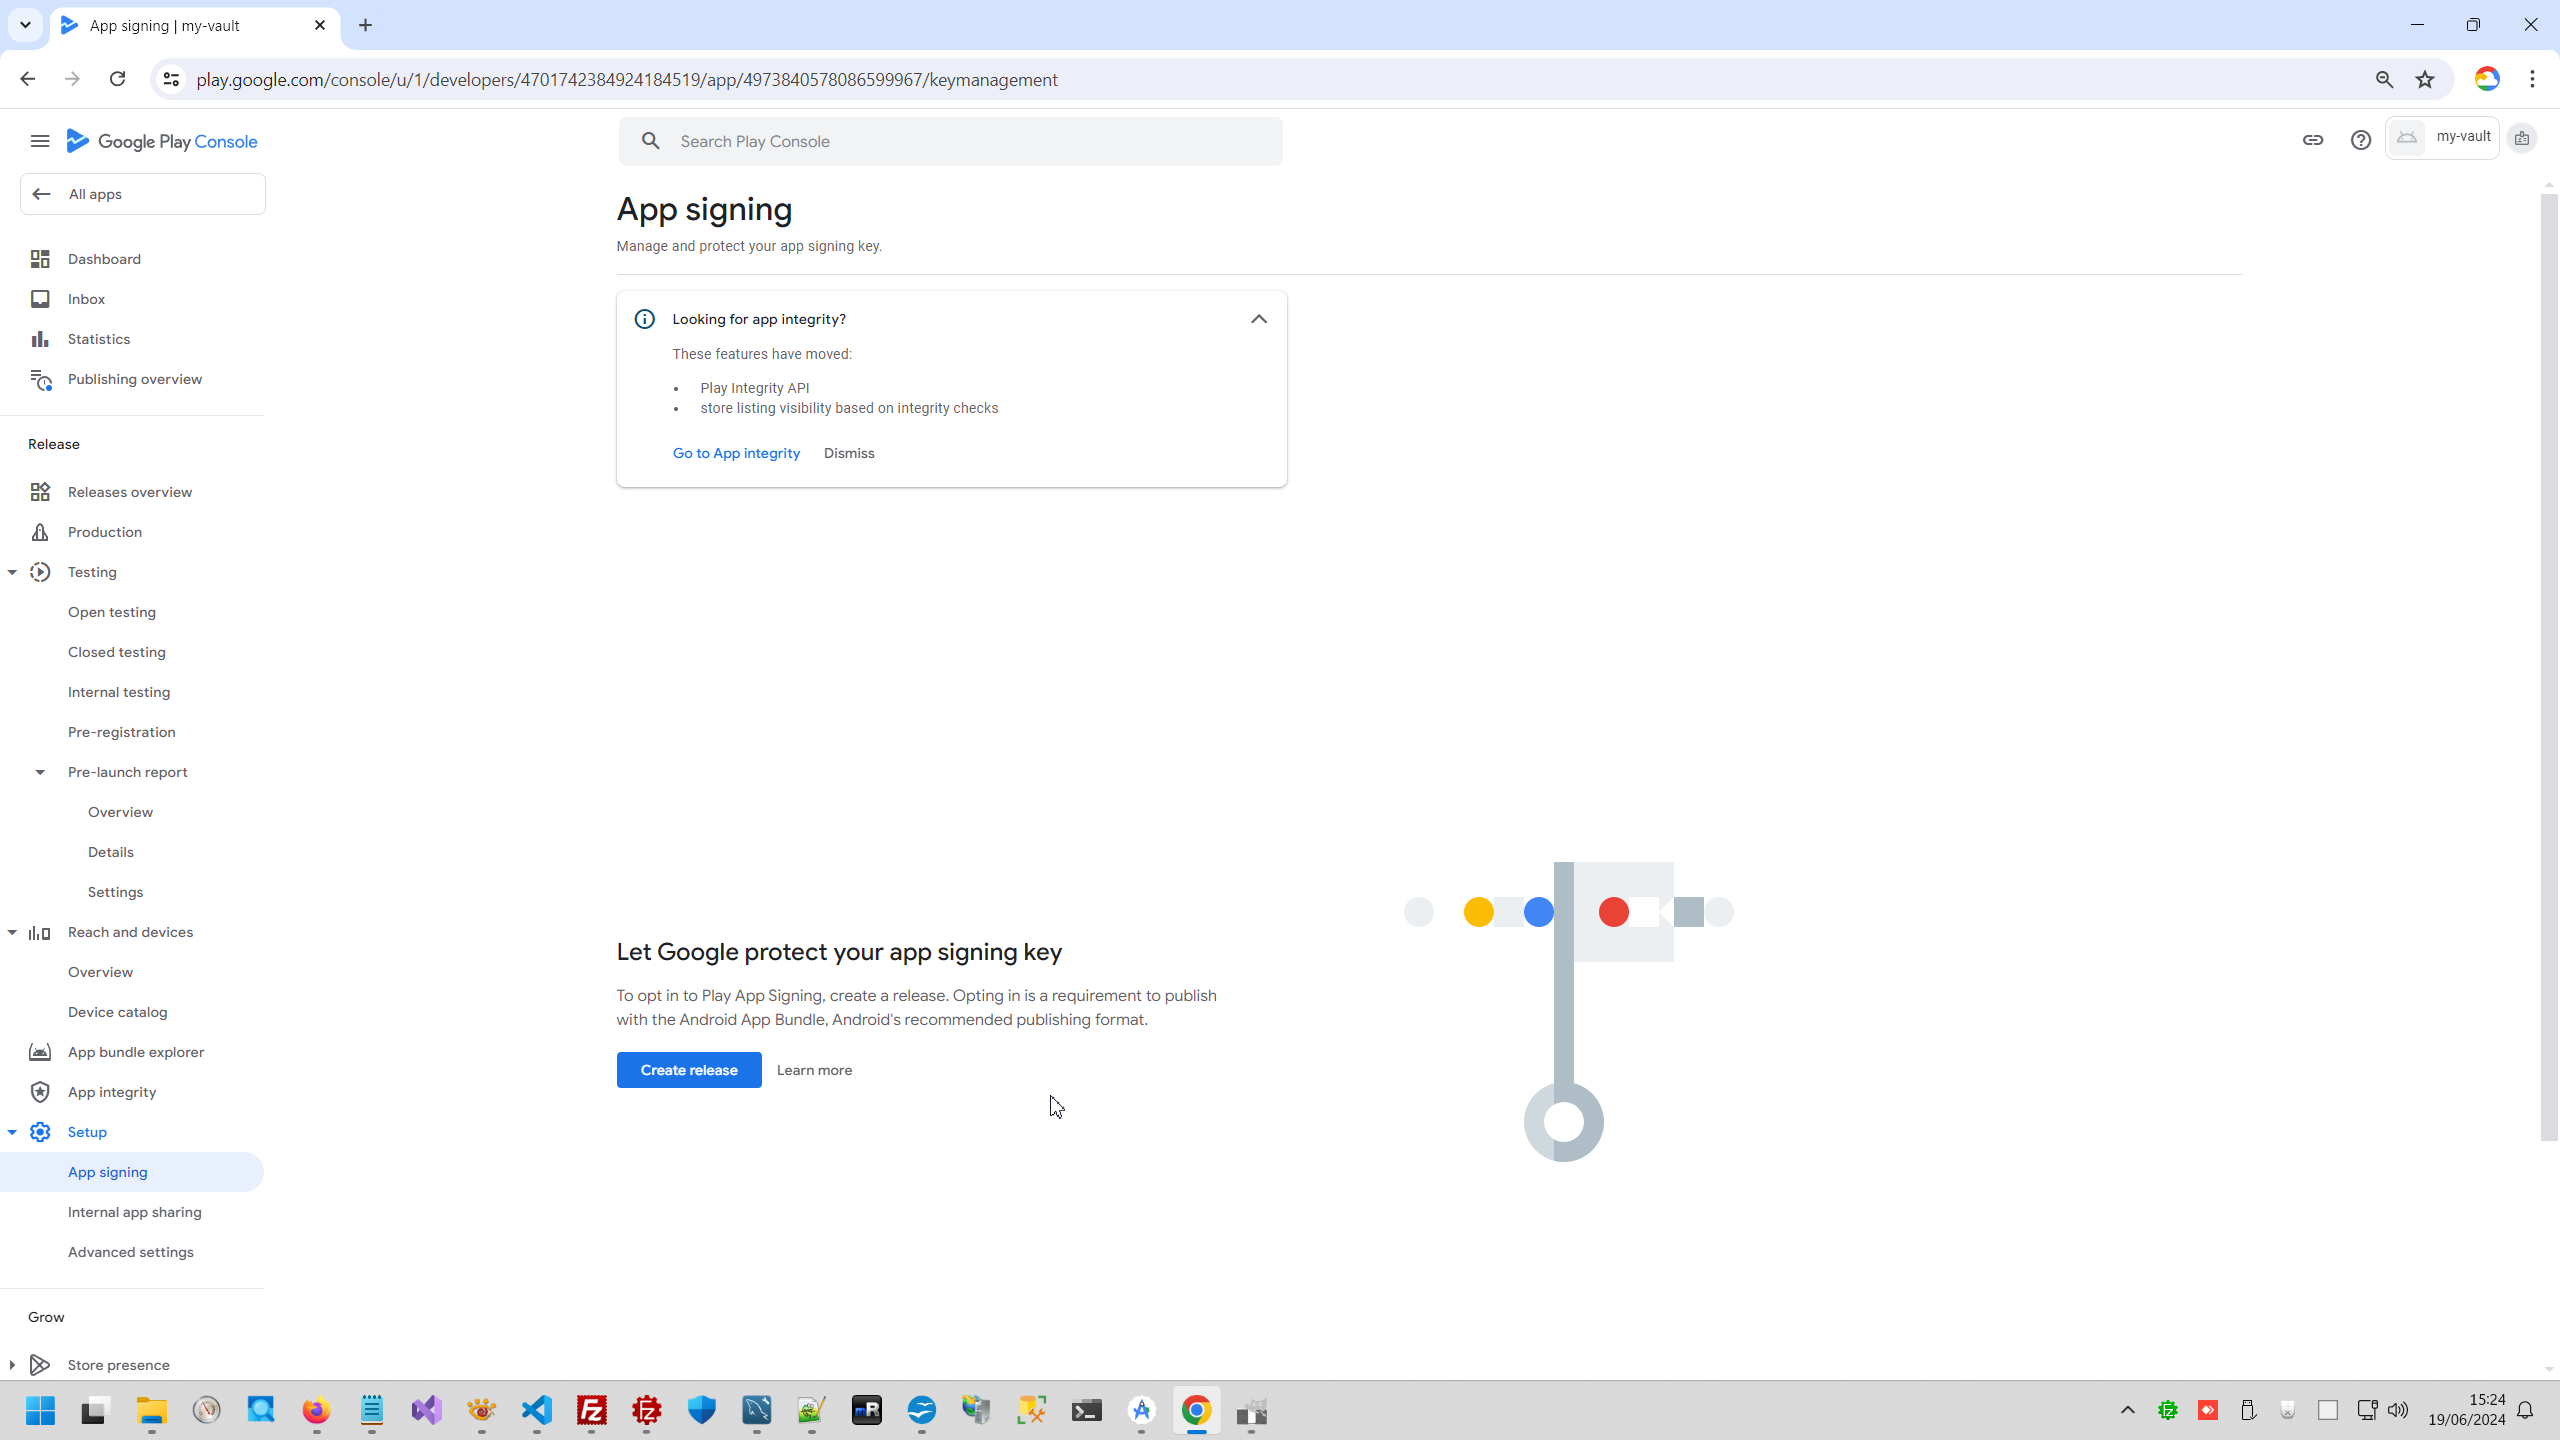Click the copy page link icon

(2312, 140)
